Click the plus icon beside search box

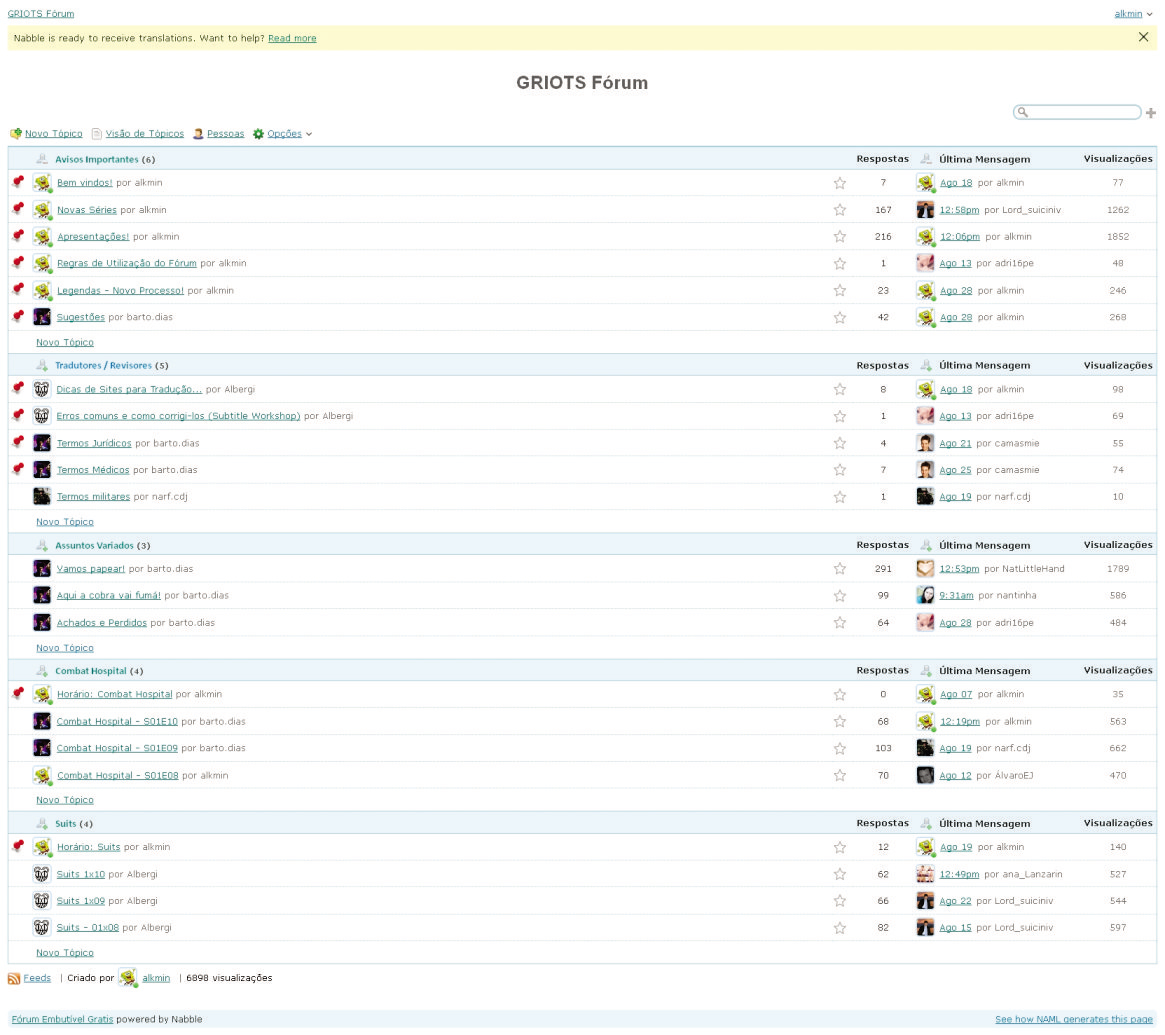pyautogui.click(x=1150, y=113)
